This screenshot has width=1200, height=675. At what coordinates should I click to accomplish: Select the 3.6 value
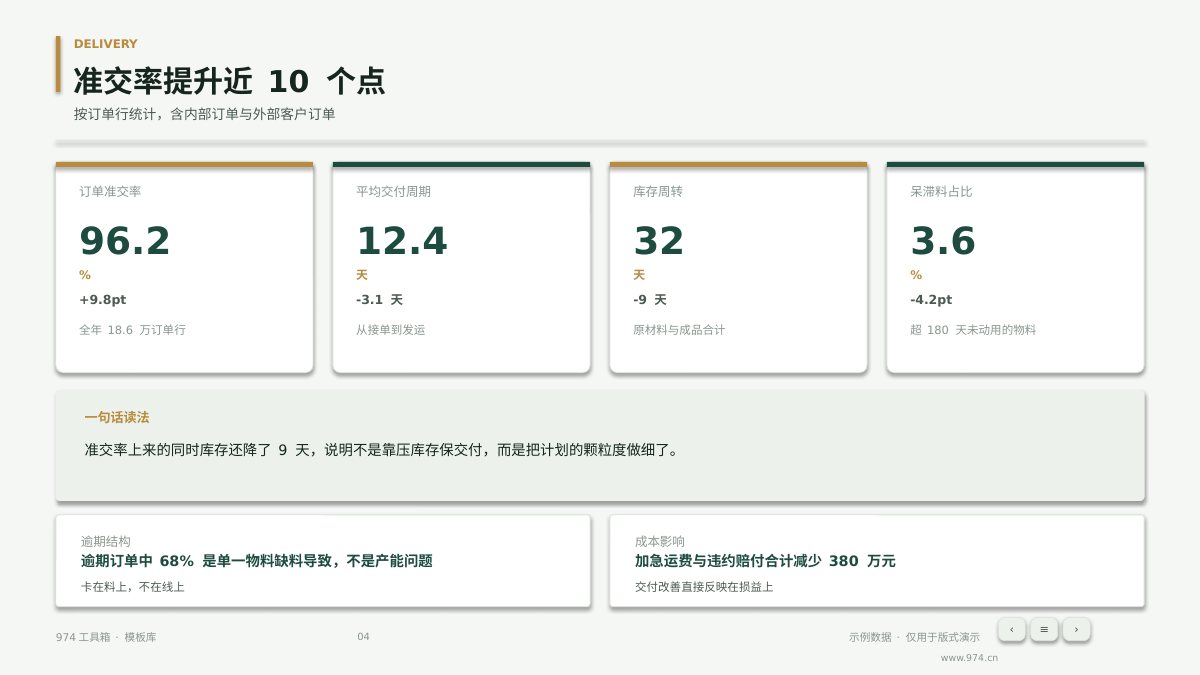point(943,241)
